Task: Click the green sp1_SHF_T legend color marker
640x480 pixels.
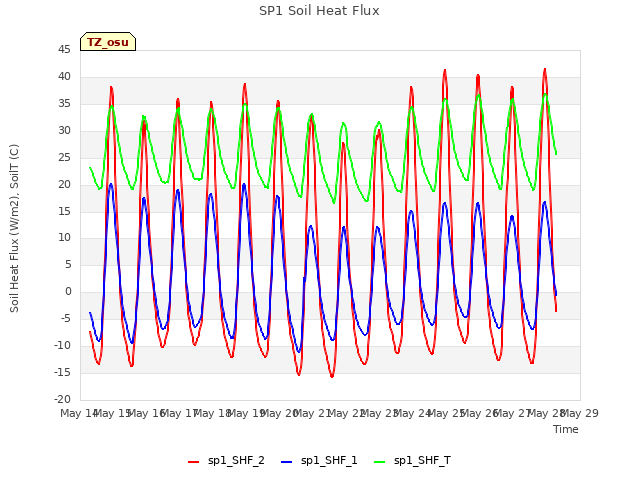Action: click(x=380, y=462)
